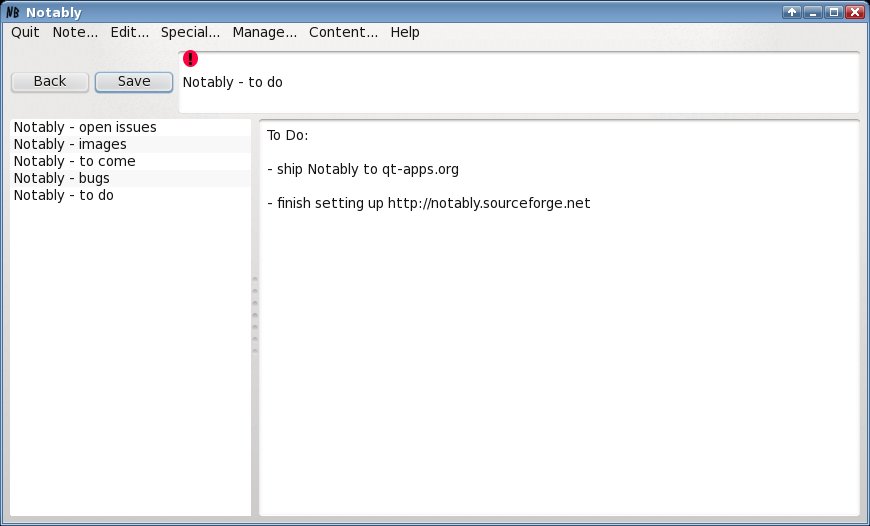The height and width of the screenshot is (526, 870).
Task: Close the Notably window
Action: point(854,12)
